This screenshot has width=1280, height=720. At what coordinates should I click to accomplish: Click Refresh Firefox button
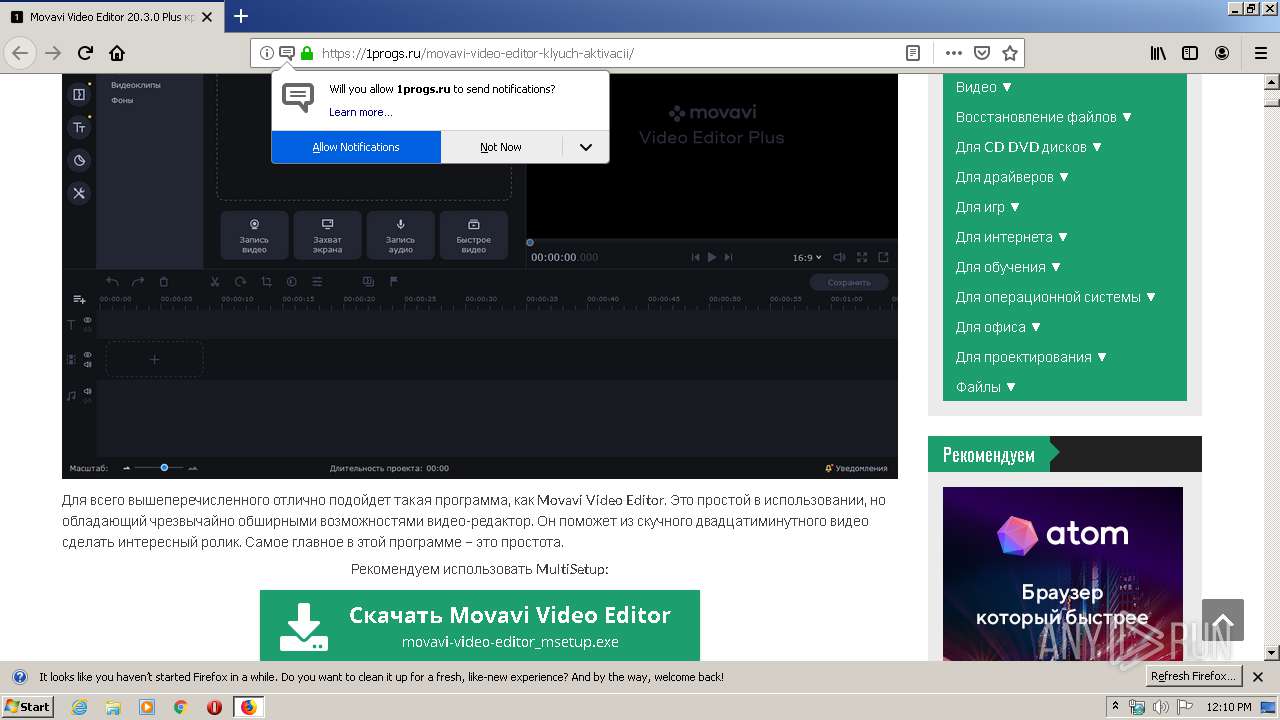[1194, 676]
